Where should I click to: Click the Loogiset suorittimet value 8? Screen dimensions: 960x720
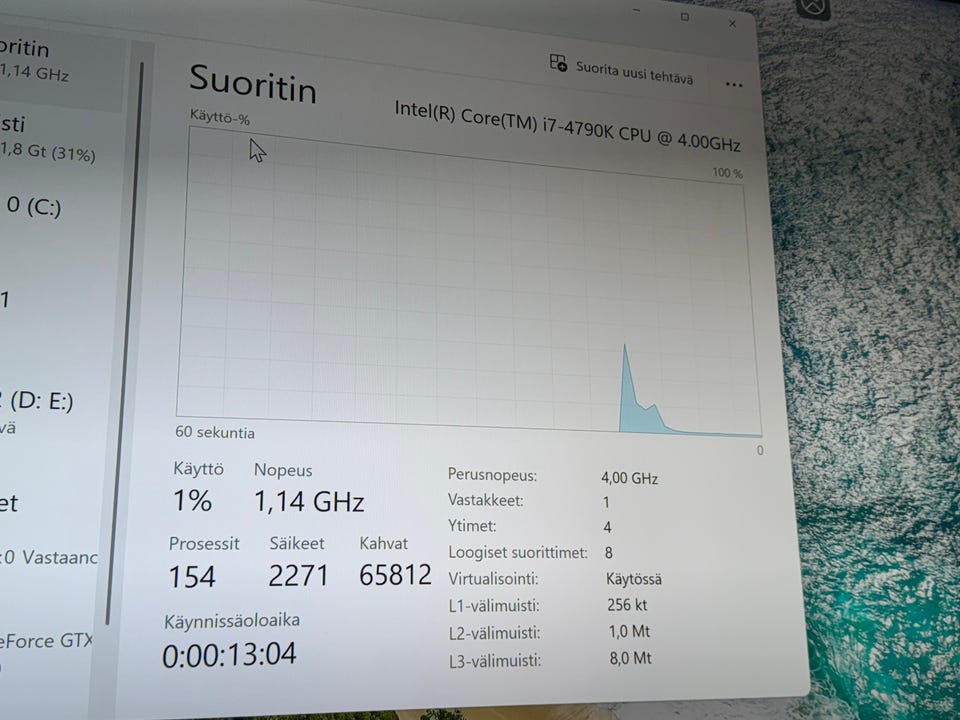point(609,553)
